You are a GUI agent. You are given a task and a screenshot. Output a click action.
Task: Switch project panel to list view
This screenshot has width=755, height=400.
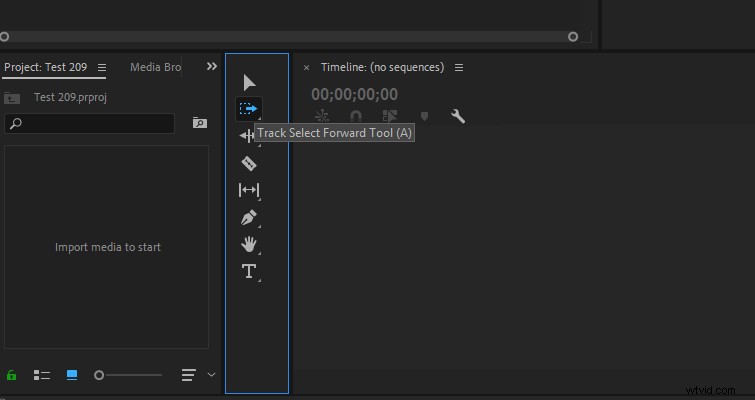pyautogui.click(x=42, y=375)
